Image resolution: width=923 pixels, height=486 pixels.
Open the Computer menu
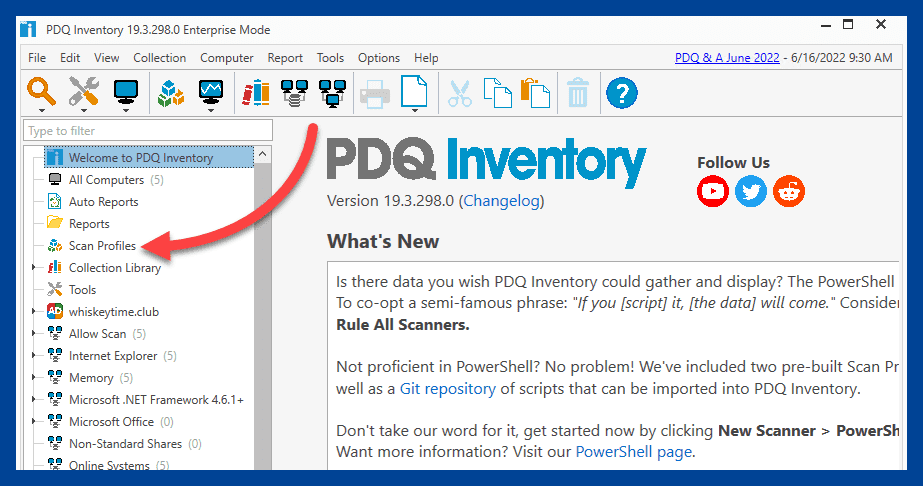coord(227,58)
